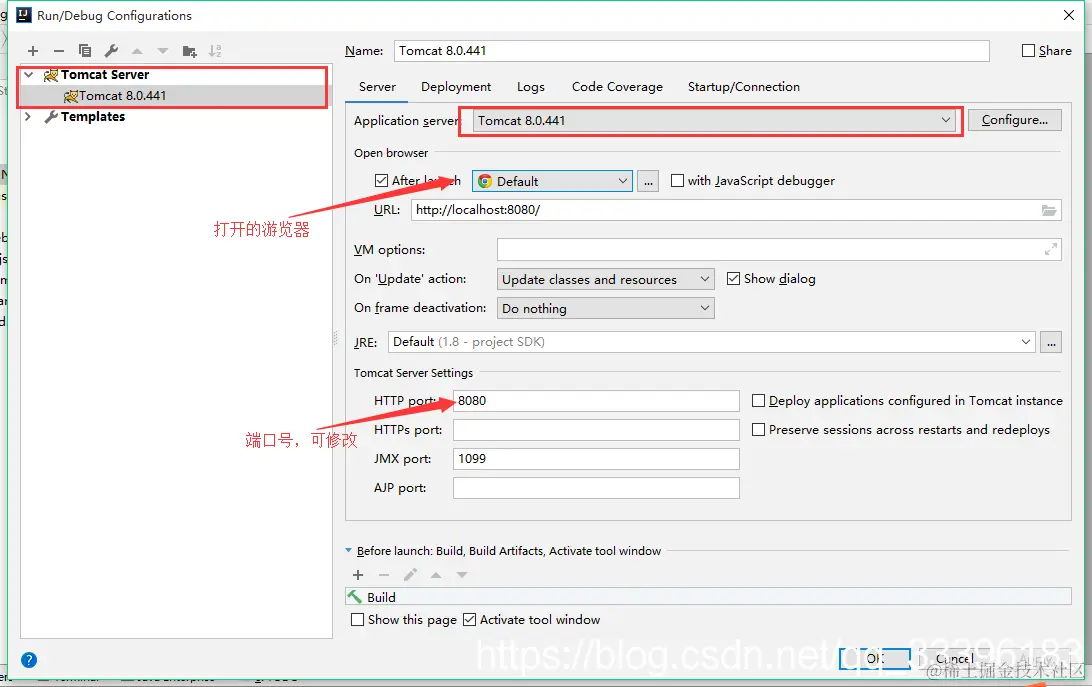Image resolution: width=1092 pixels, height=687 pixels.
Task: Click the URL input field
Action: pos(736,210)
